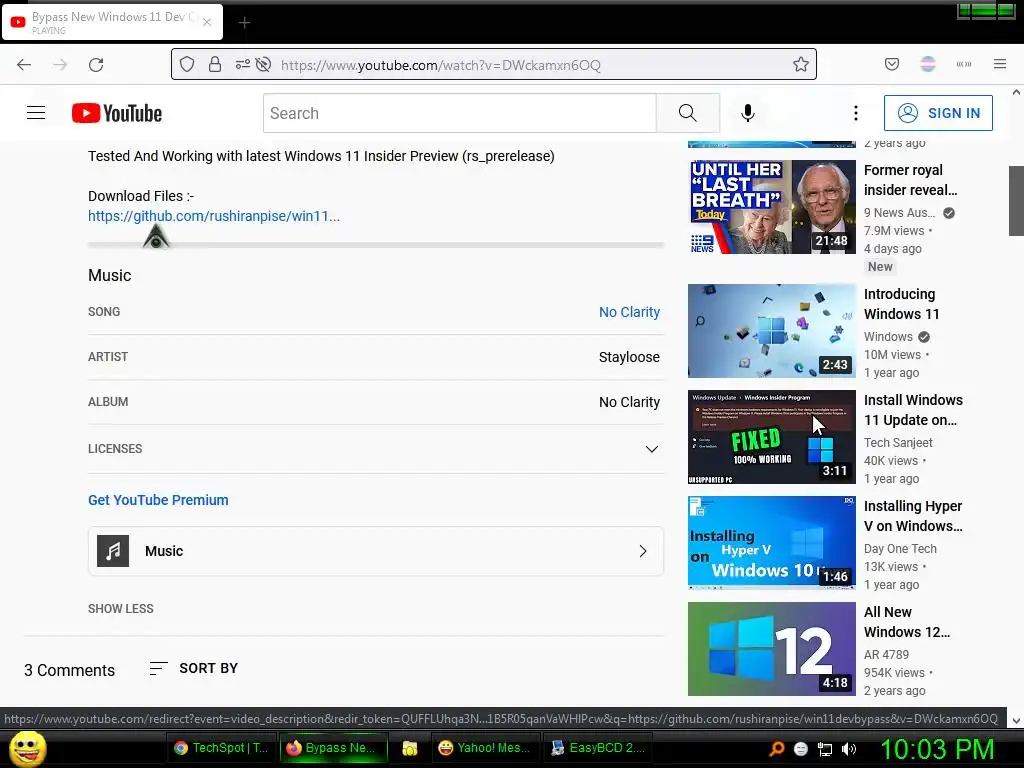Bookmark this page with star icon
Image resolution: width=1024 pixels, height=768 pixels.
[x=801, y=64]
